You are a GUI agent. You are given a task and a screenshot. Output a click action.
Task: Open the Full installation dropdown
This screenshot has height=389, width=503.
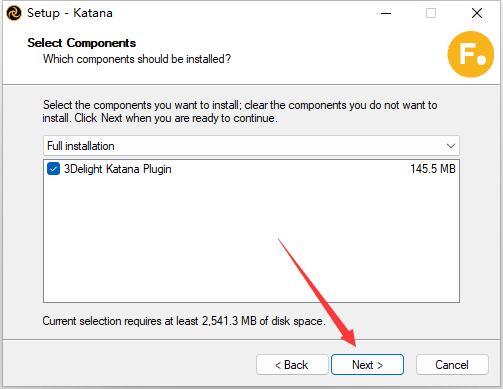[x=251, y=146]
